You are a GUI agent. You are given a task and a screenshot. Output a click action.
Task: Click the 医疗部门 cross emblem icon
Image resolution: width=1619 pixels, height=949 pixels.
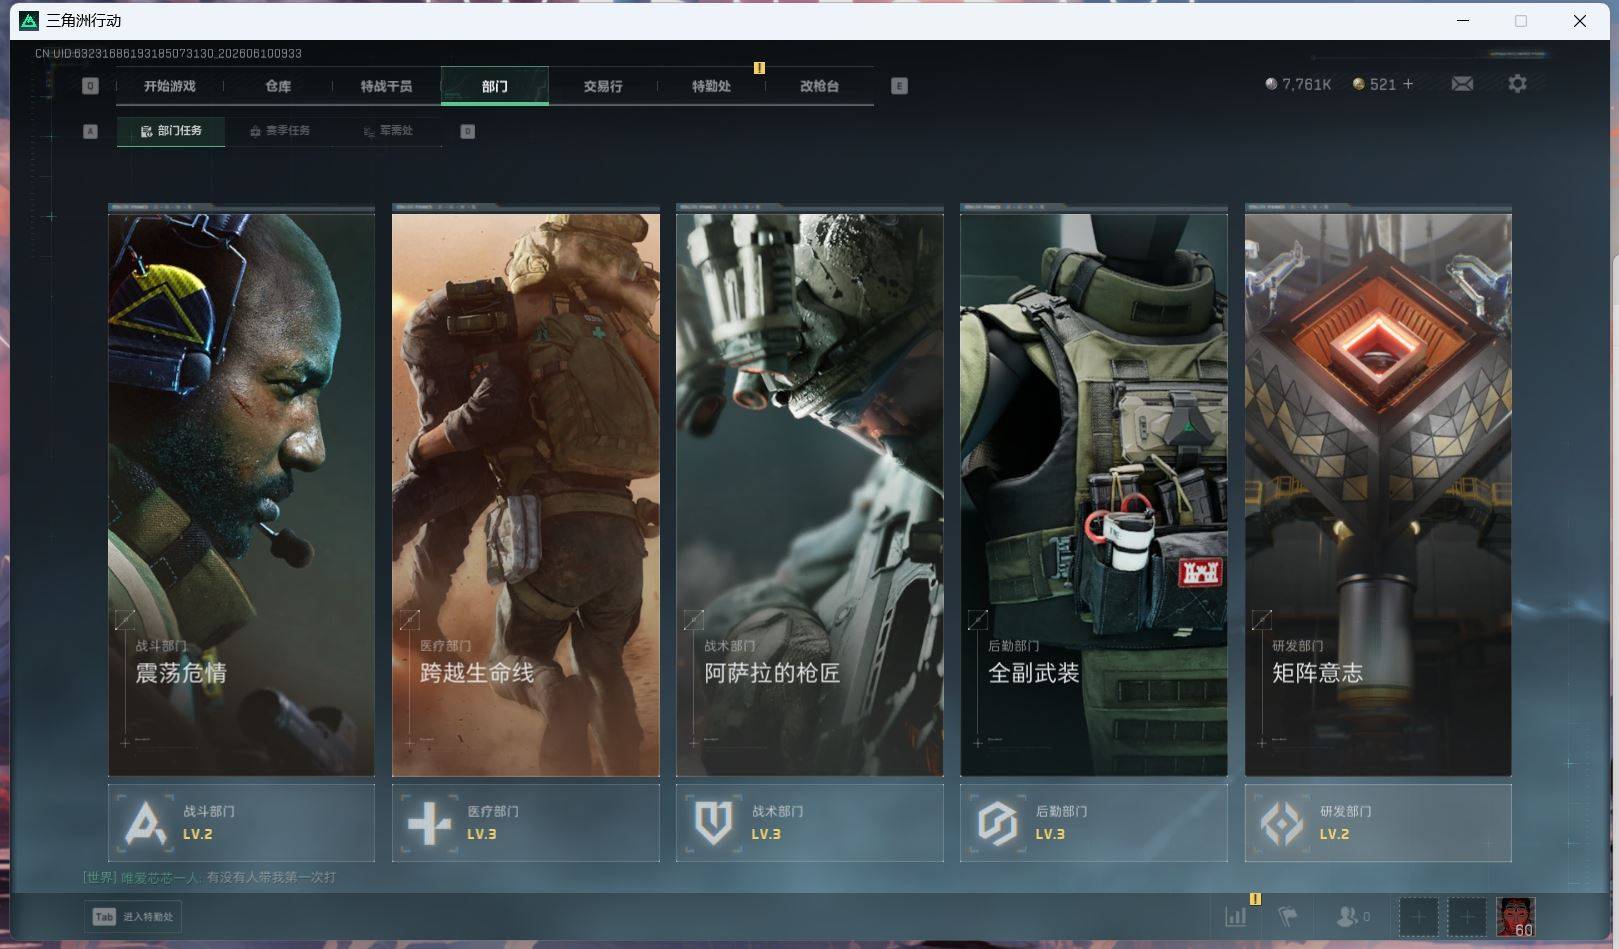pyautogui.click(x=430, y=823)
